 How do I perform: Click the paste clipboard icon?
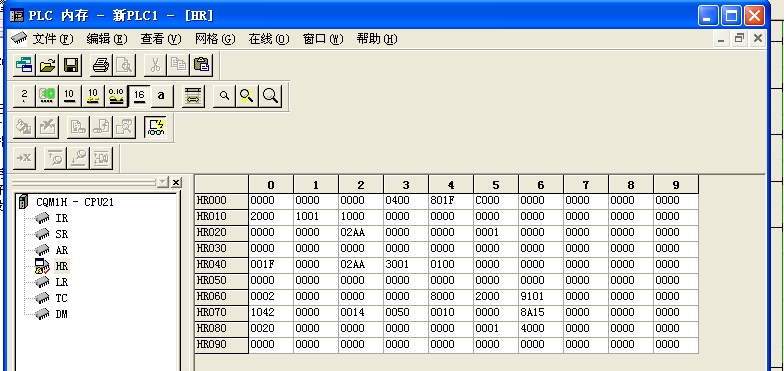click(x=202, y=64)
